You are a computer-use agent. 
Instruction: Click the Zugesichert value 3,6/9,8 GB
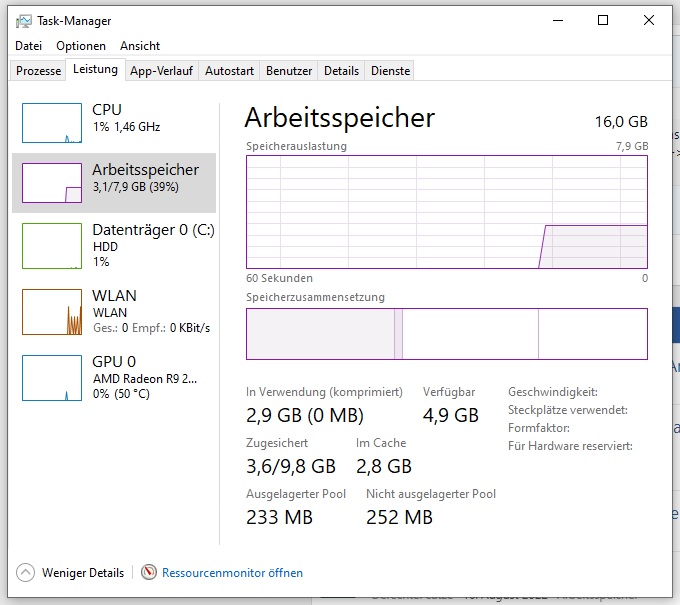tap(291, 466)
